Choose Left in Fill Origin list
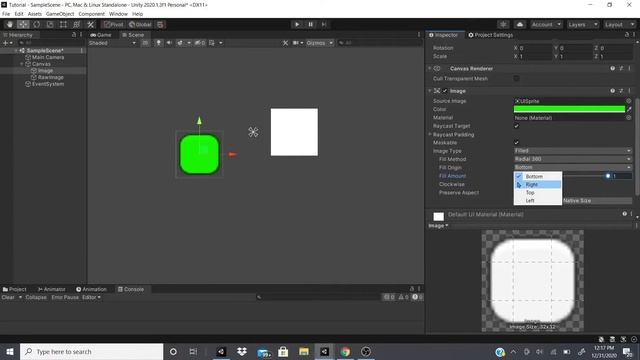This screenshot has width=640, height=360. pyautogui.click(x=538, y=200)
